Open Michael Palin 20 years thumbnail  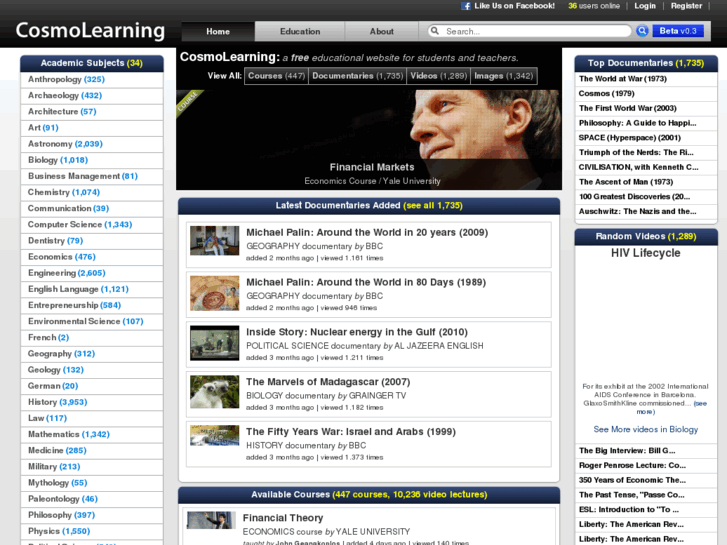click(x=215, y=240)
